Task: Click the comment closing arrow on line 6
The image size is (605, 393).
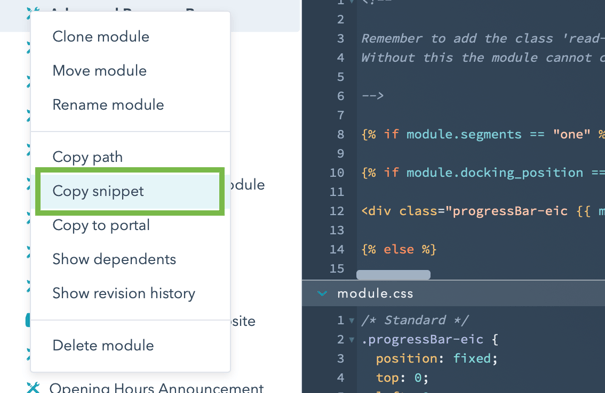Action: point(372,96)
